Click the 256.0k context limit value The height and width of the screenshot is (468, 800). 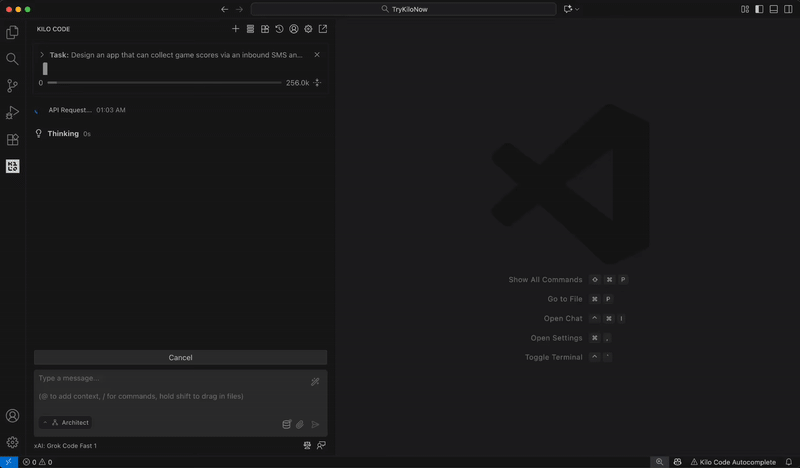pos(297,83)
